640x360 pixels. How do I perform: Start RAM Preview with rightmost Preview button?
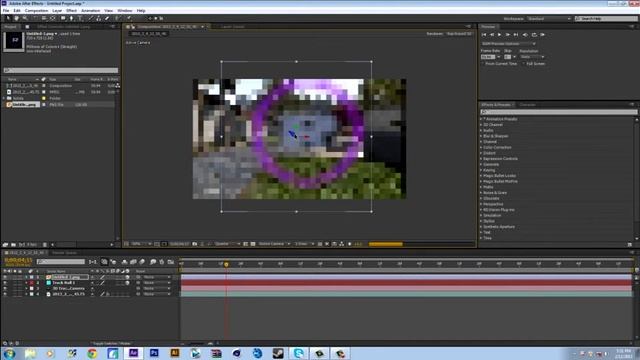tap(542, 35)
